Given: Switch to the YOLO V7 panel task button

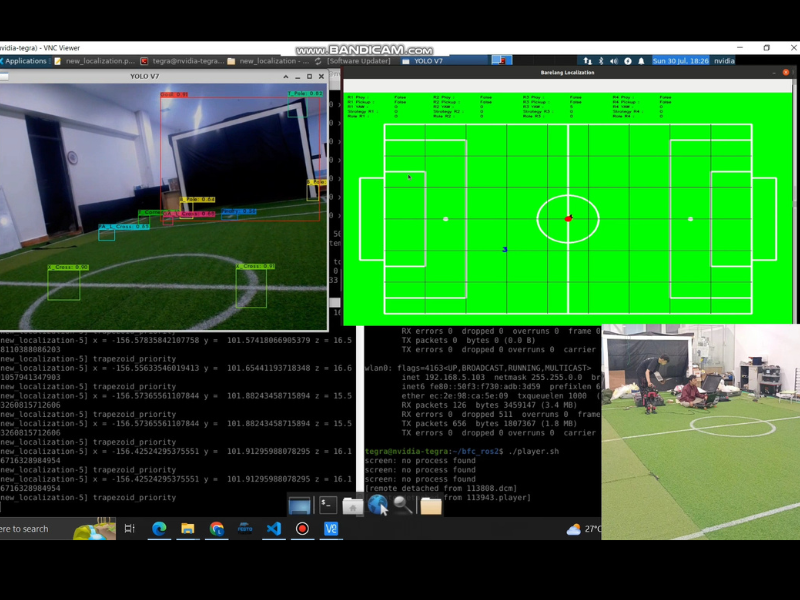Looking at the screenshot, I should [x=427, y=61].
